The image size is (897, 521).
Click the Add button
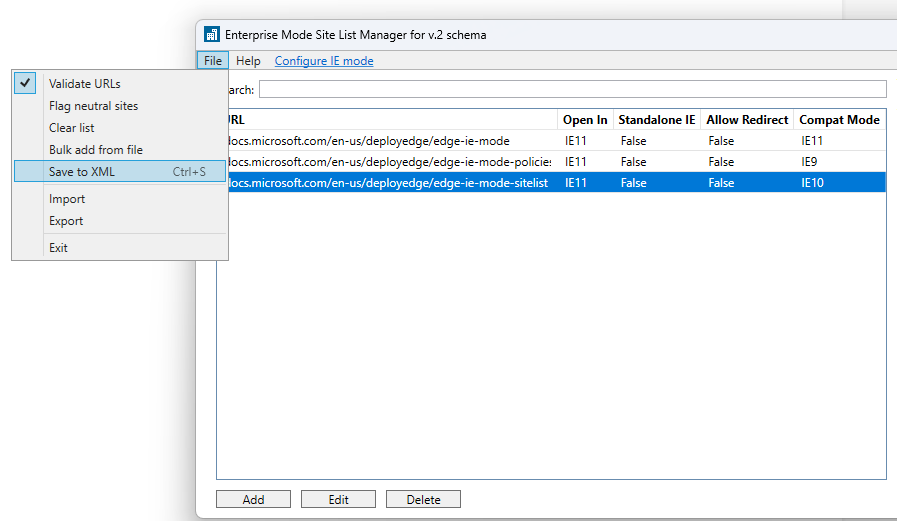(x=253, y=499)
